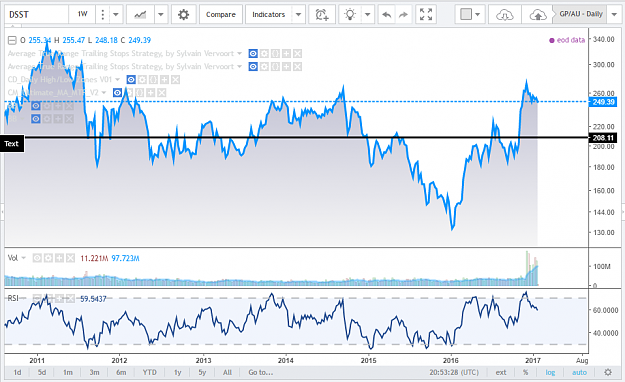Open settings for CD_Daily High/Low Zones indicator
The height and width of the screenshot is (382, 625).
click(142, 80)
